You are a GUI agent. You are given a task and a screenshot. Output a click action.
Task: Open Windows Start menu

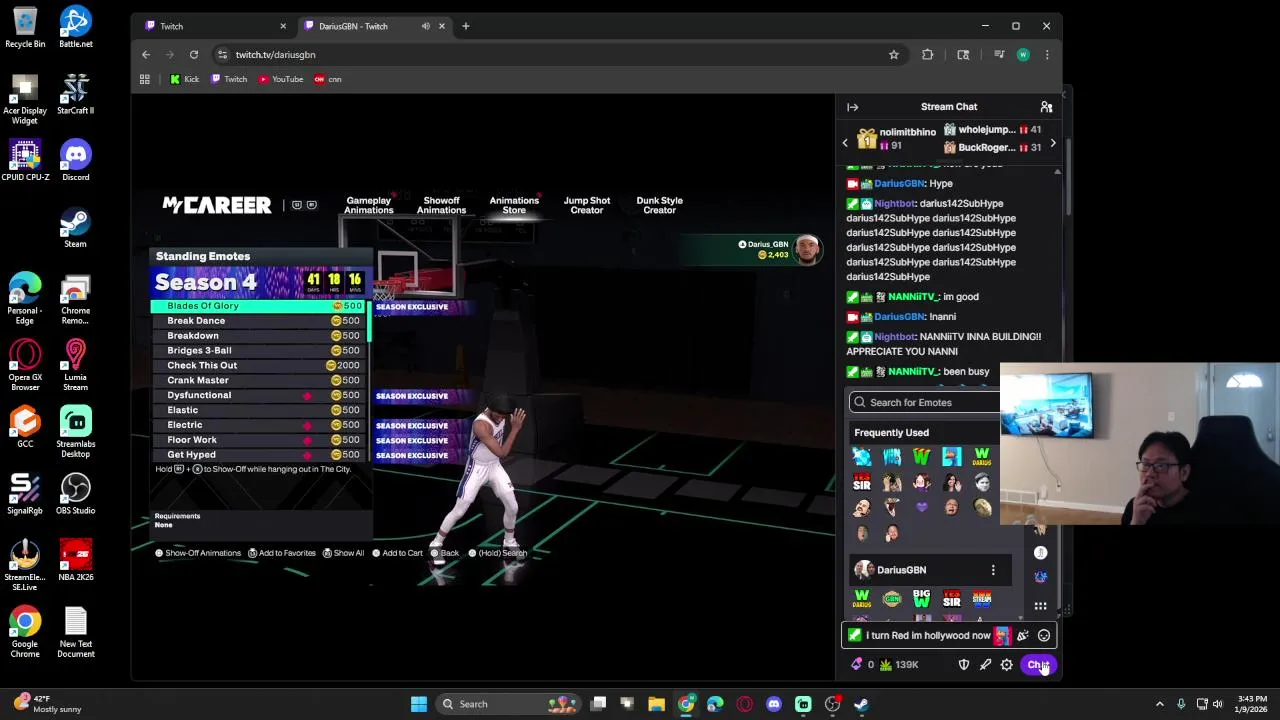coord(419,704)
